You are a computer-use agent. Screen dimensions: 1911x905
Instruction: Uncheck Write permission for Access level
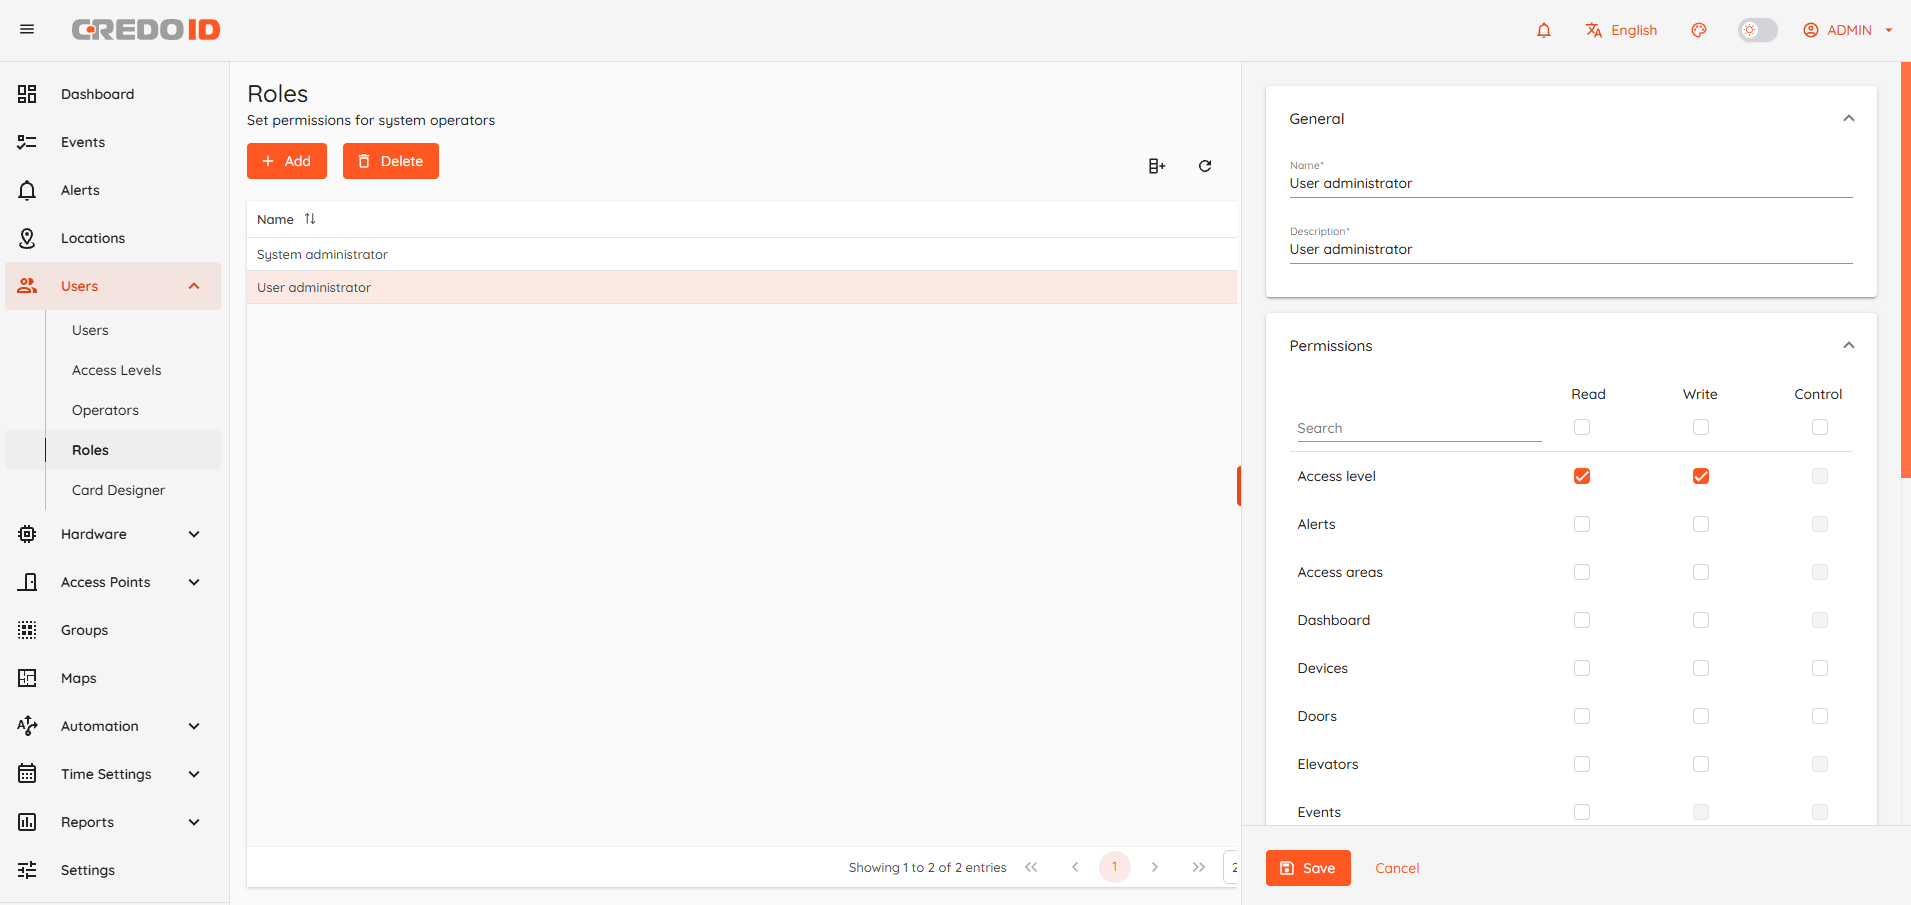coord(1701,476)
